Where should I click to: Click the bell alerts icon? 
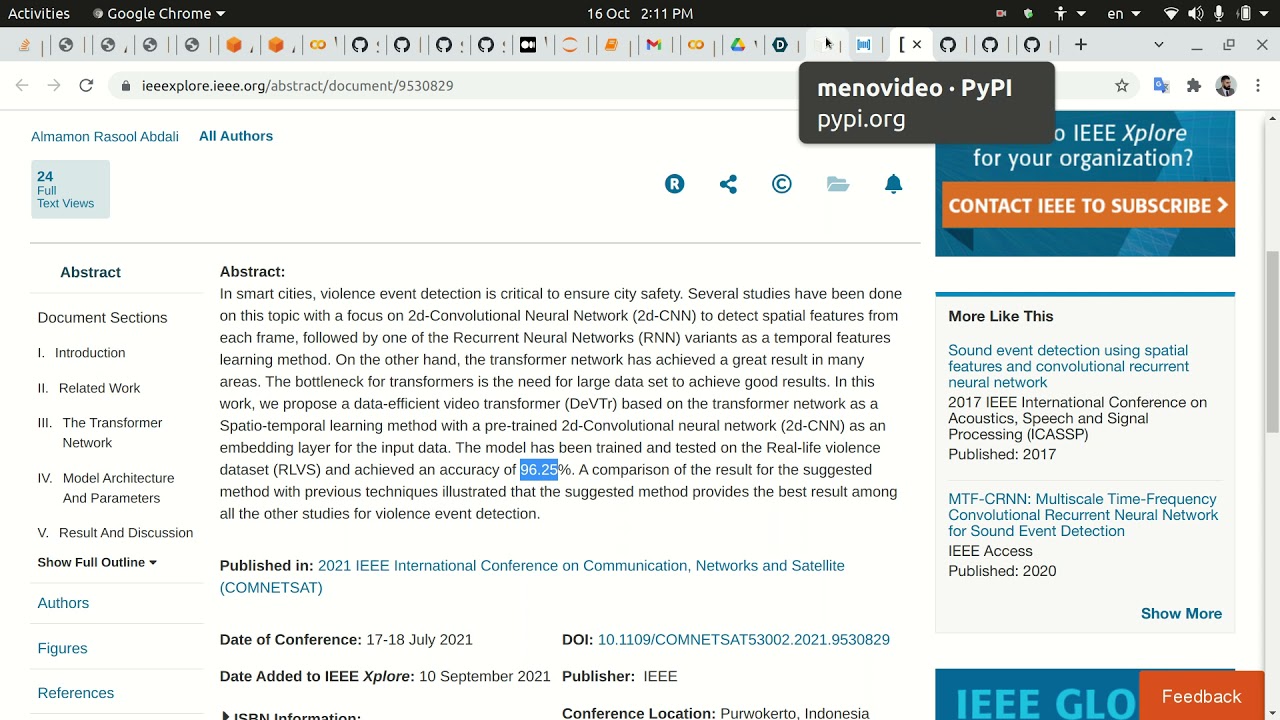894,184
